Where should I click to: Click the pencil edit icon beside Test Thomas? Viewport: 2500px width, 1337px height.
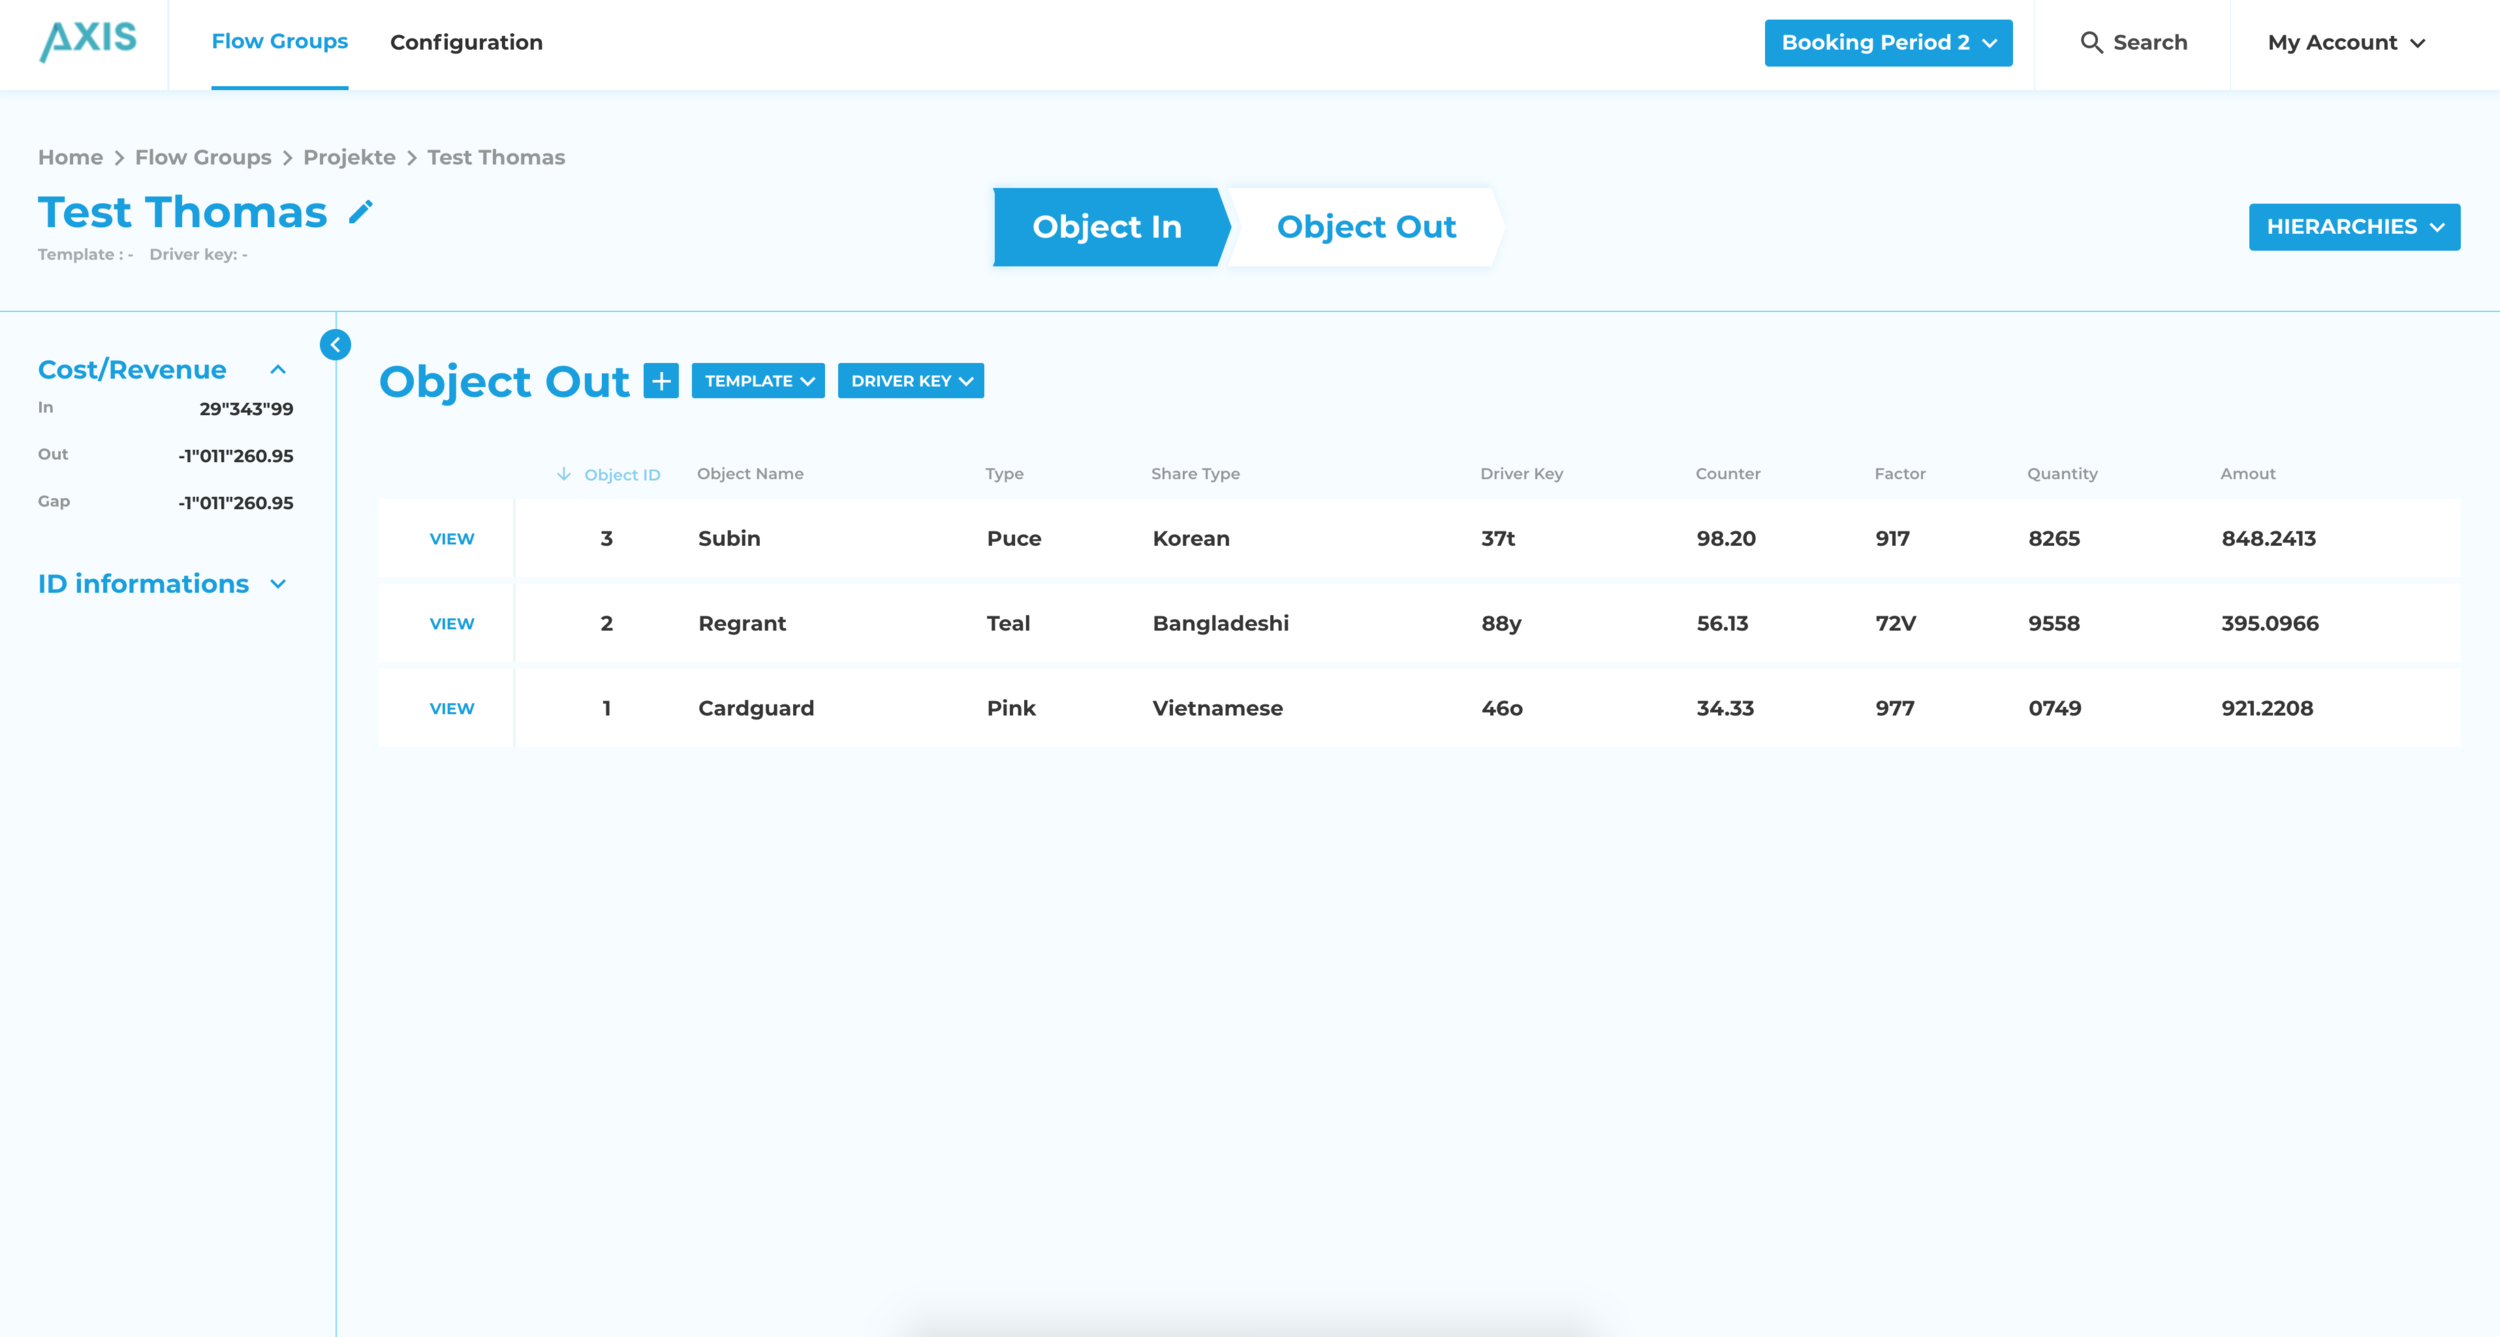(x=361, y=212)
